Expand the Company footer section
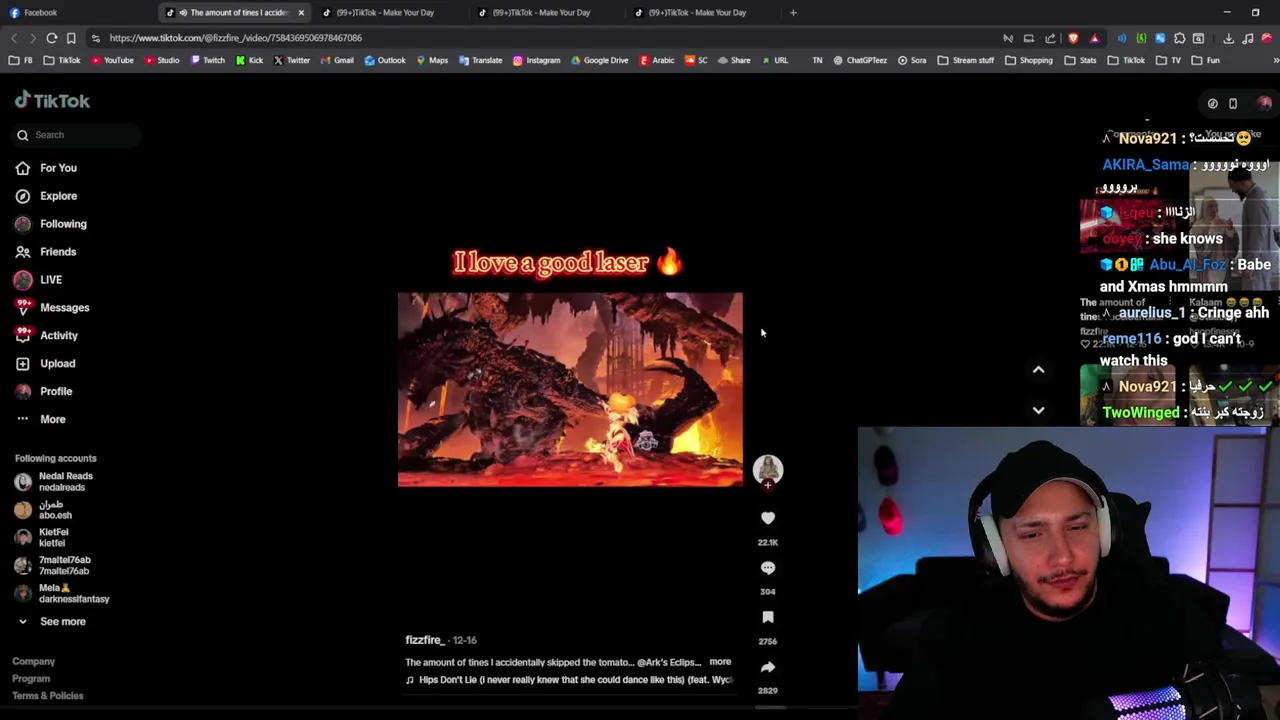Viewport: 1280px width, 720px height. [33, 662]
